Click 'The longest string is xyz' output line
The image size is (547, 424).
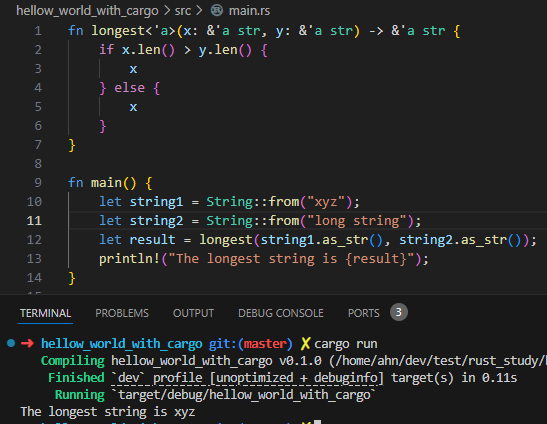(107, 412)
